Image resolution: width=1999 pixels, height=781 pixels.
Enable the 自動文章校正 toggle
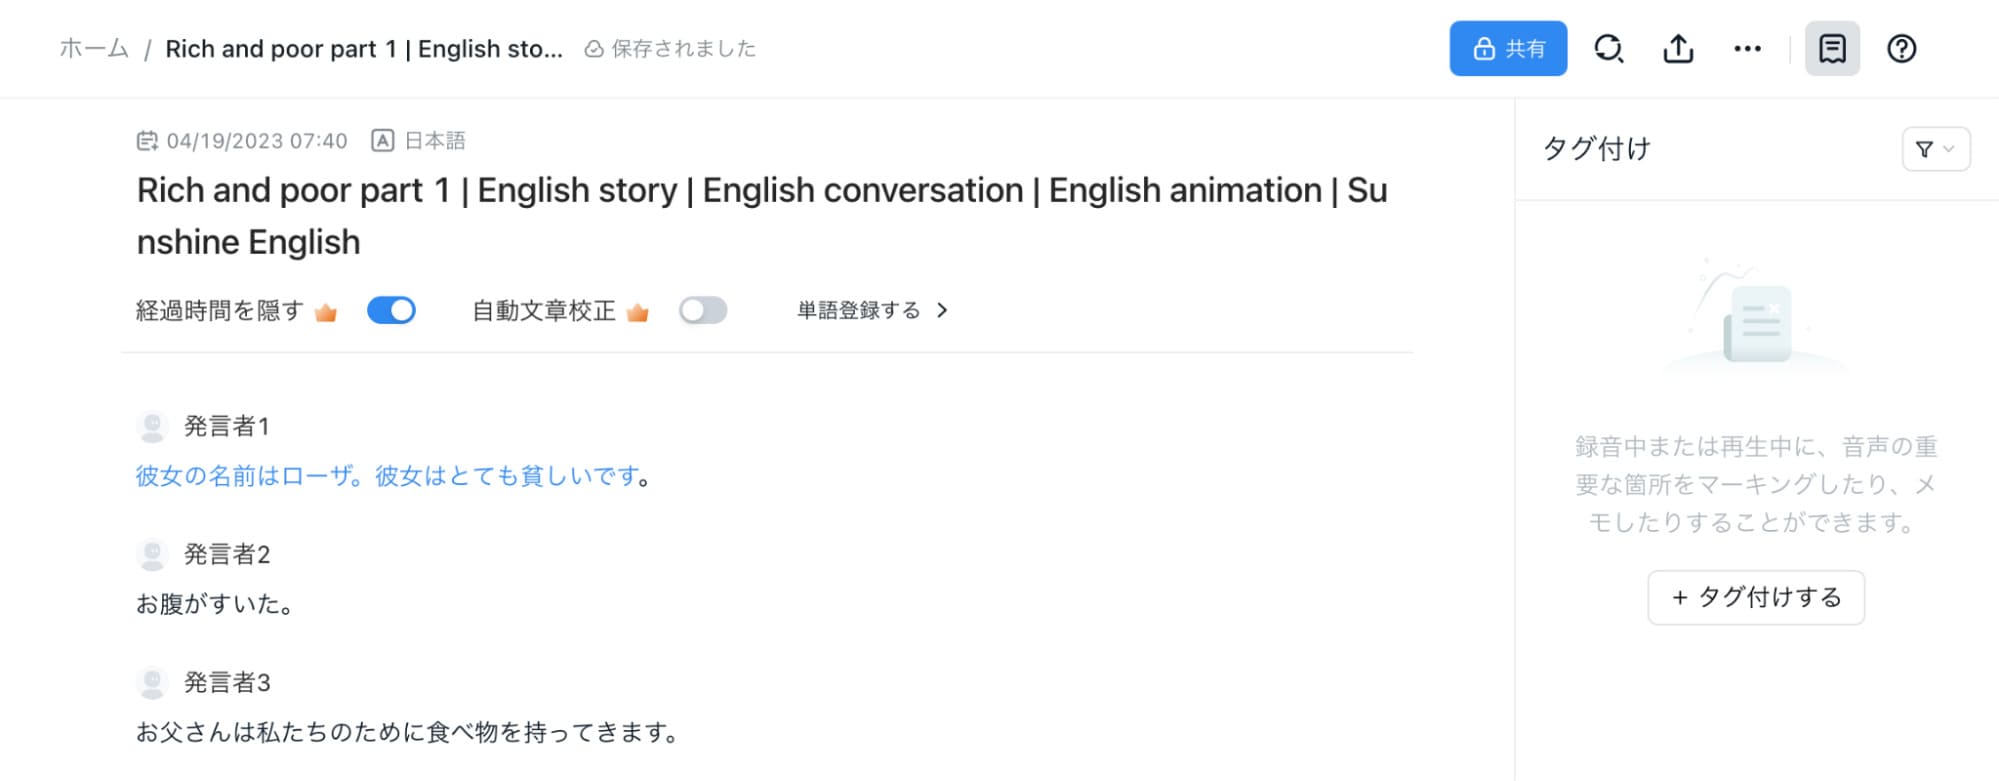coord(703,310)
